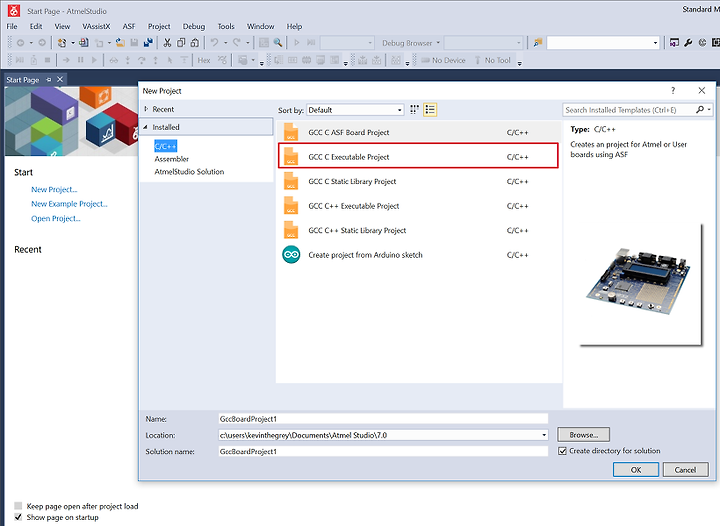Select the Assembler category
720x526 pixels.
click(x=172, y=159)
